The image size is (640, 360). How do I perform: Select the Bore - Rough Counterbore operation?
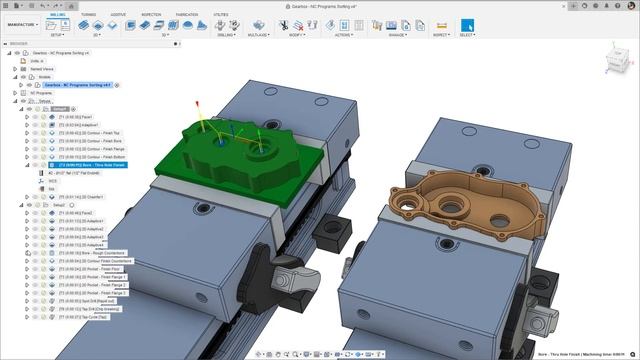click(91, 253)
